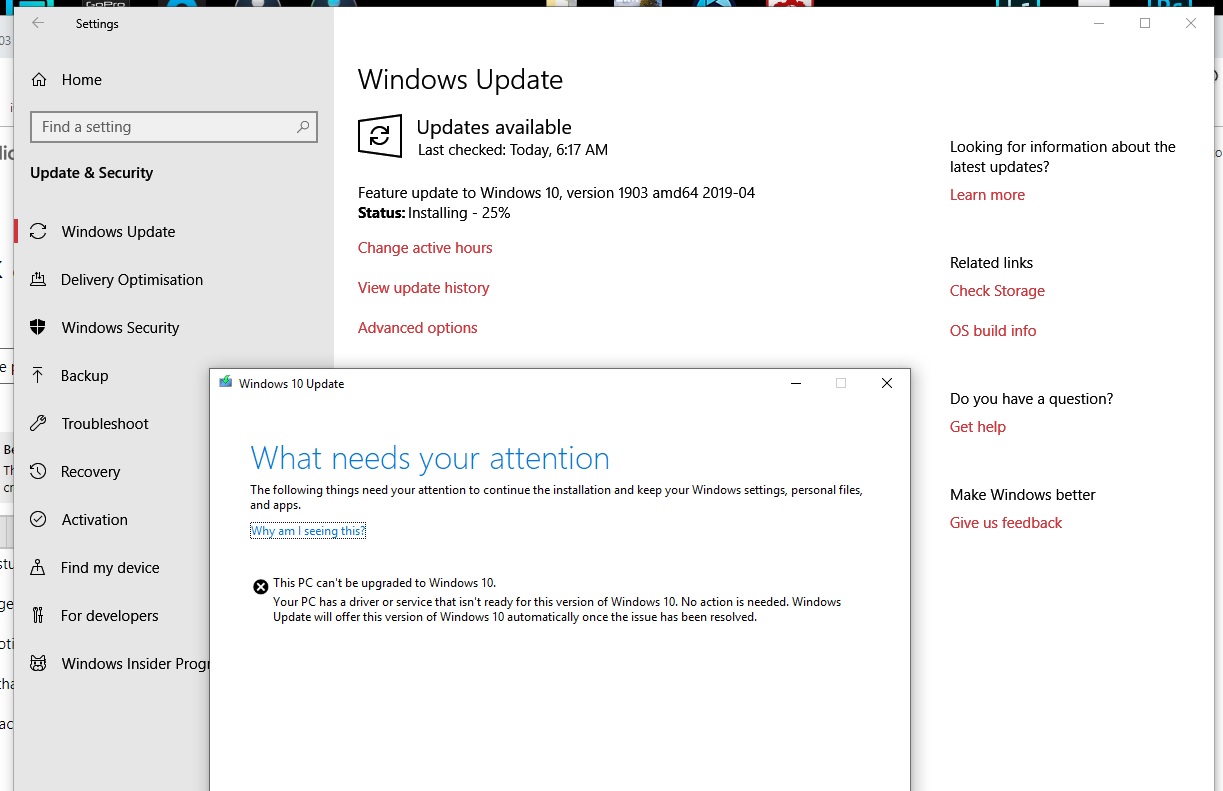Open Check Storage link
Screen dimensions: 1223x791
997,291
